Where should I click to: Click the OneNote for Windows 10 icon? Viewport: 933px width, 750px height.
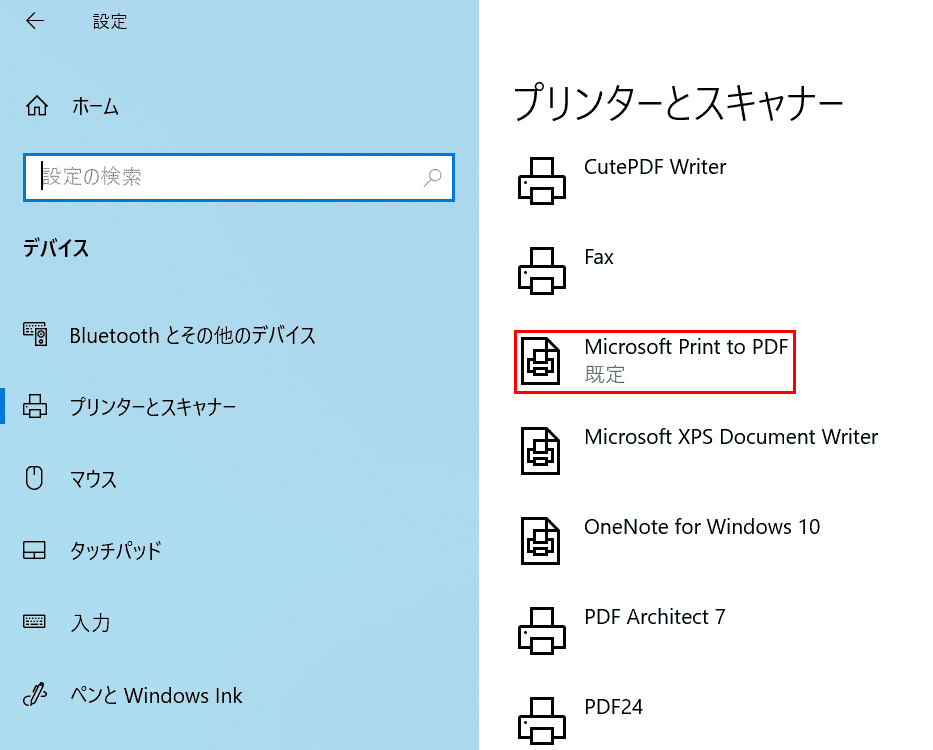tap(540, 540)
